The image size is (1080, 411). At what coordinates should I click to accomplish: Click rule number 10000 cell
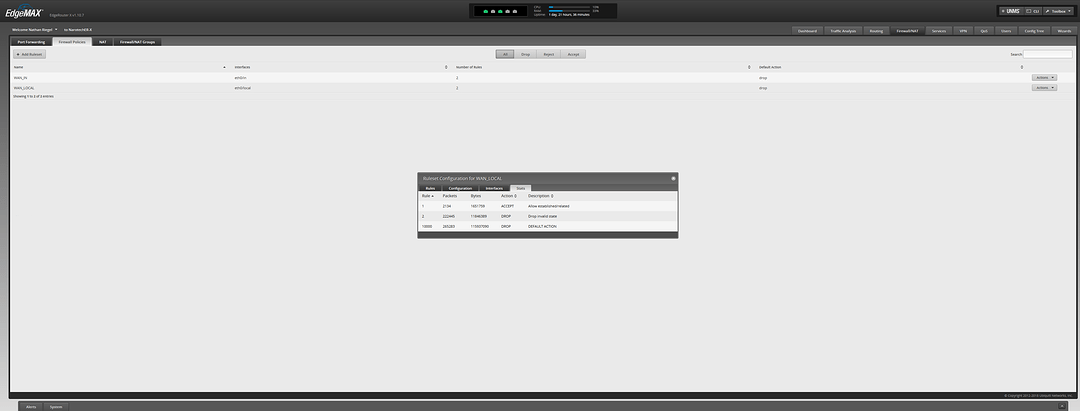(427, 226)
